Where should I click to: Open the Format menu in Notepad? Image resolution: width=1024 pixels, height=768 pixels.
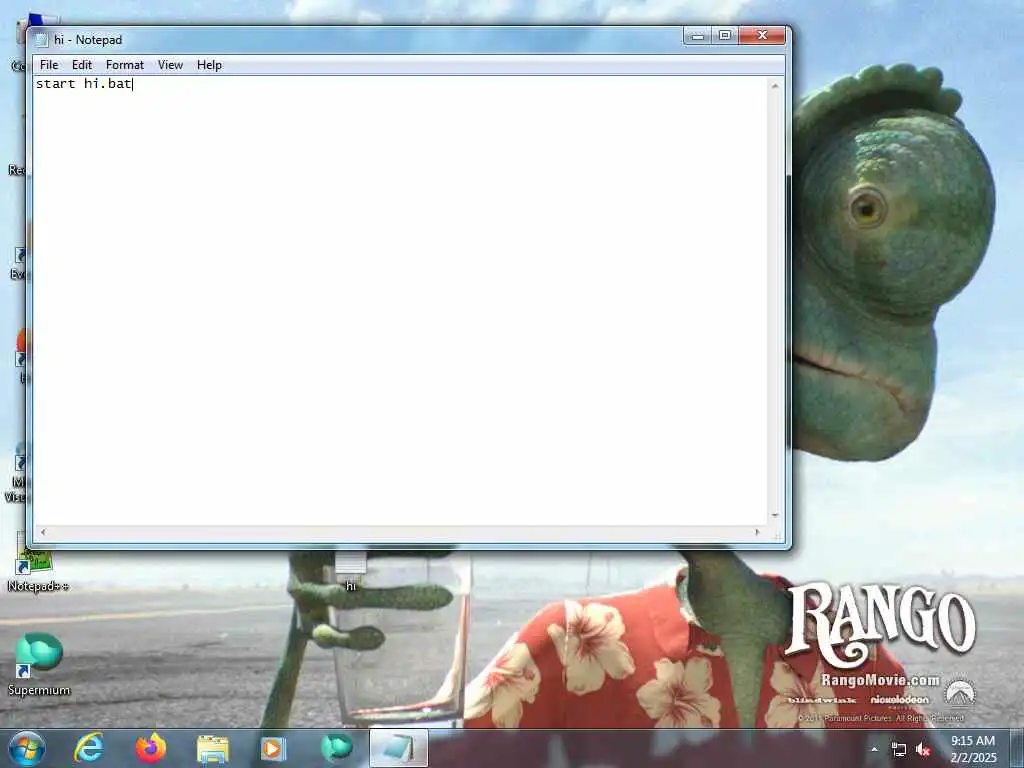(x=125, y=65)
